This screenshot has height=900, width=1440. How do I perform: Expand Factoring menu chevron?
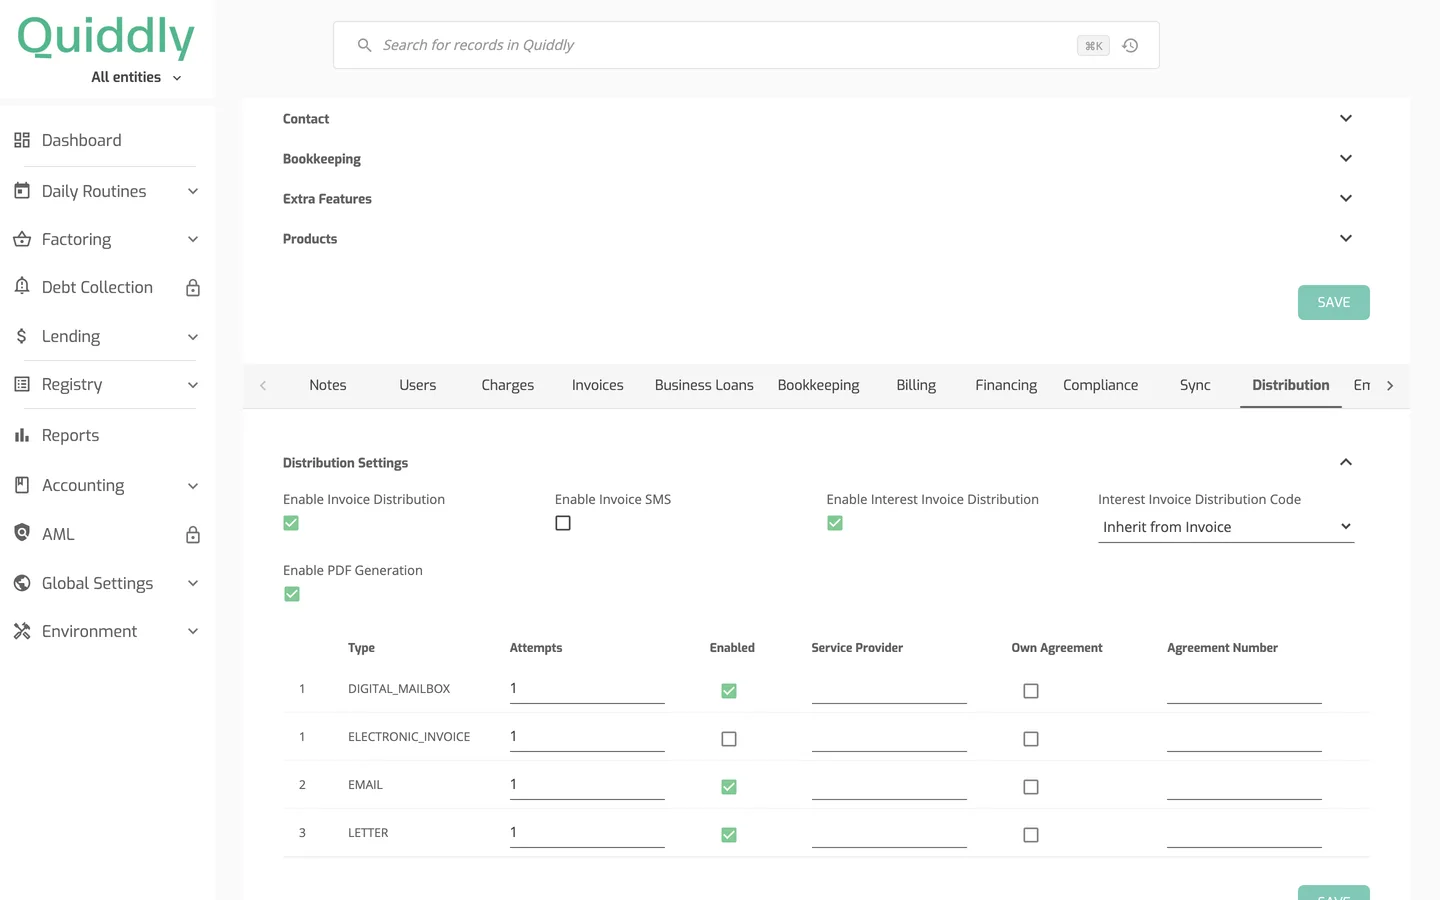[x=193, y=239]
